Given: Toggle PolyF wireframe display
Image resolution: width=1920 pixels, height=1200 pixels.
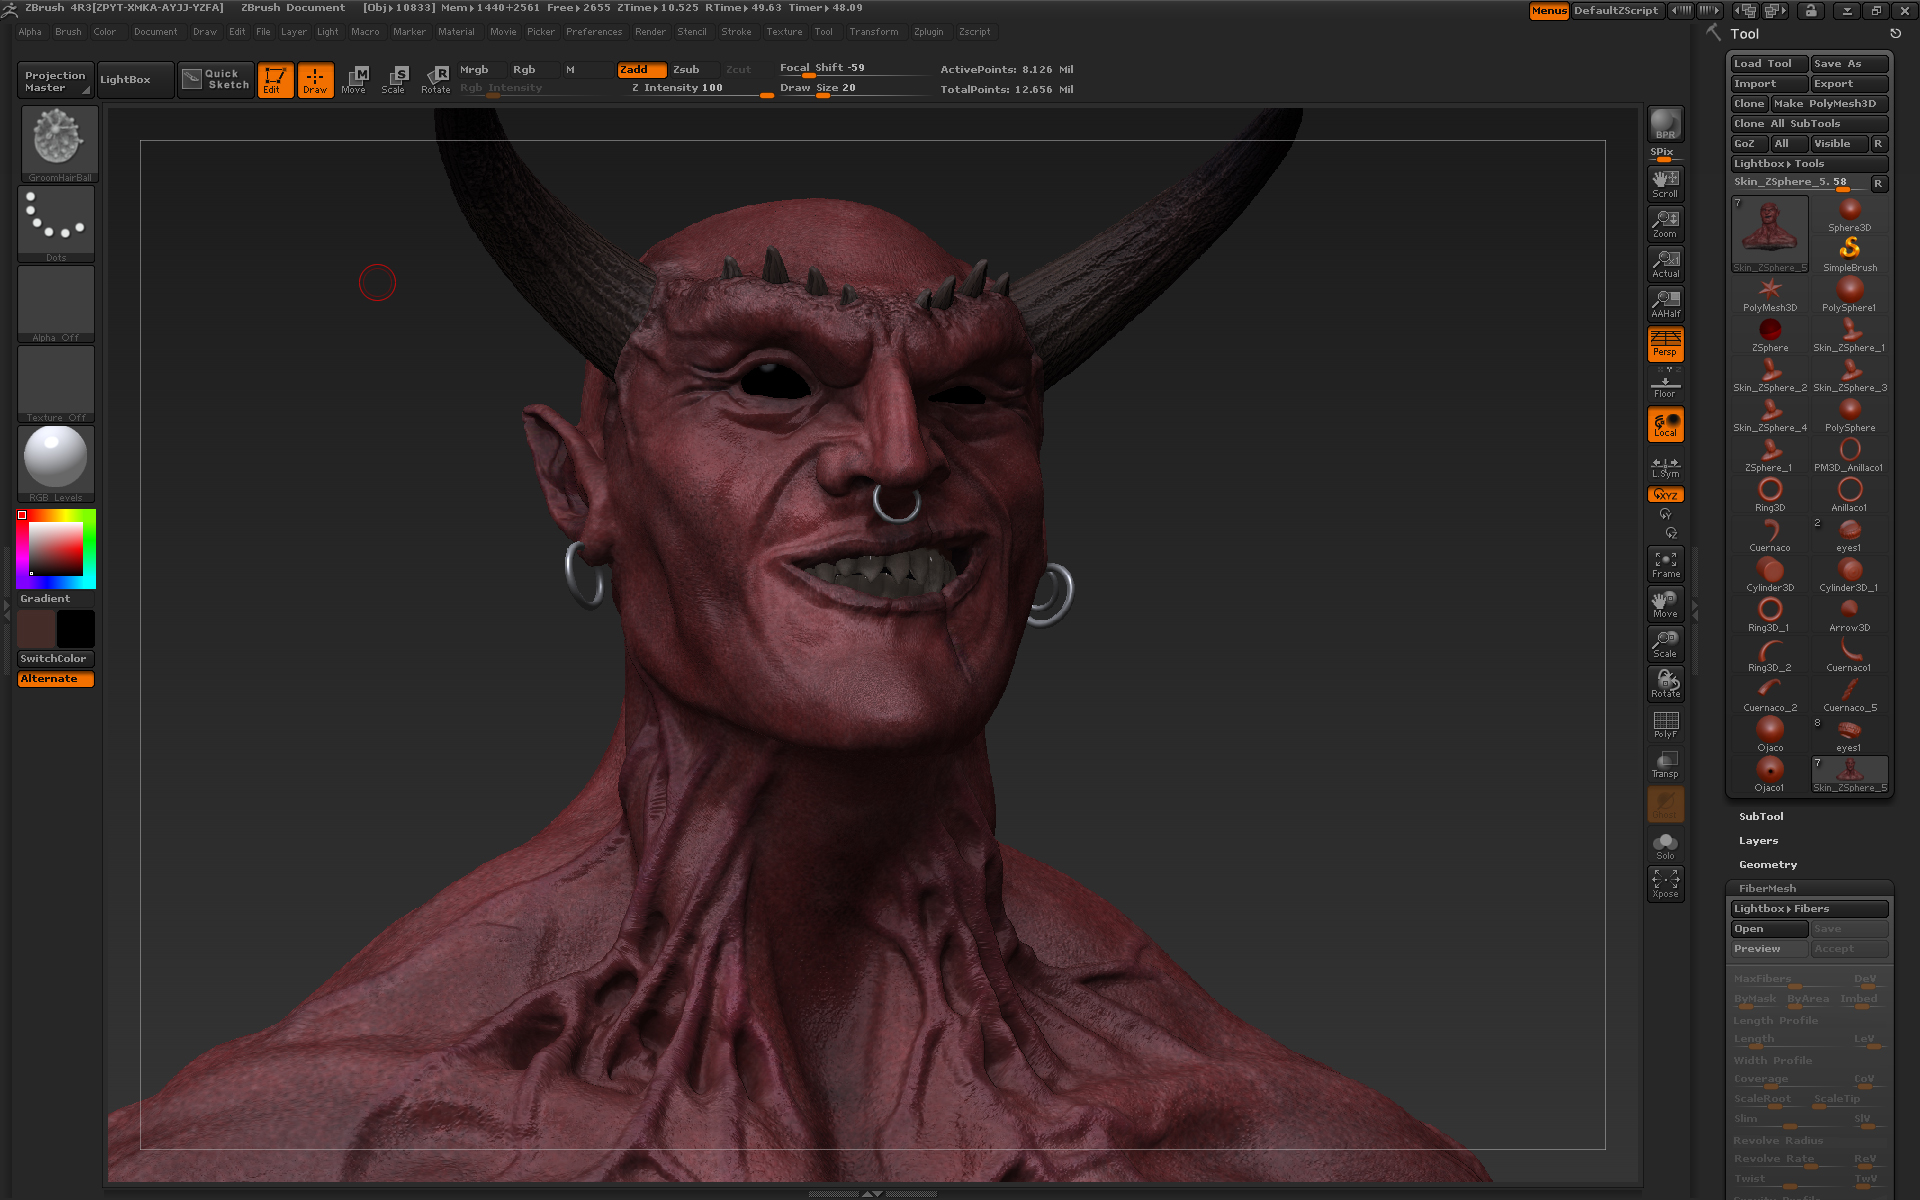Looking at the screenshot, I should tap(1665, 724).
